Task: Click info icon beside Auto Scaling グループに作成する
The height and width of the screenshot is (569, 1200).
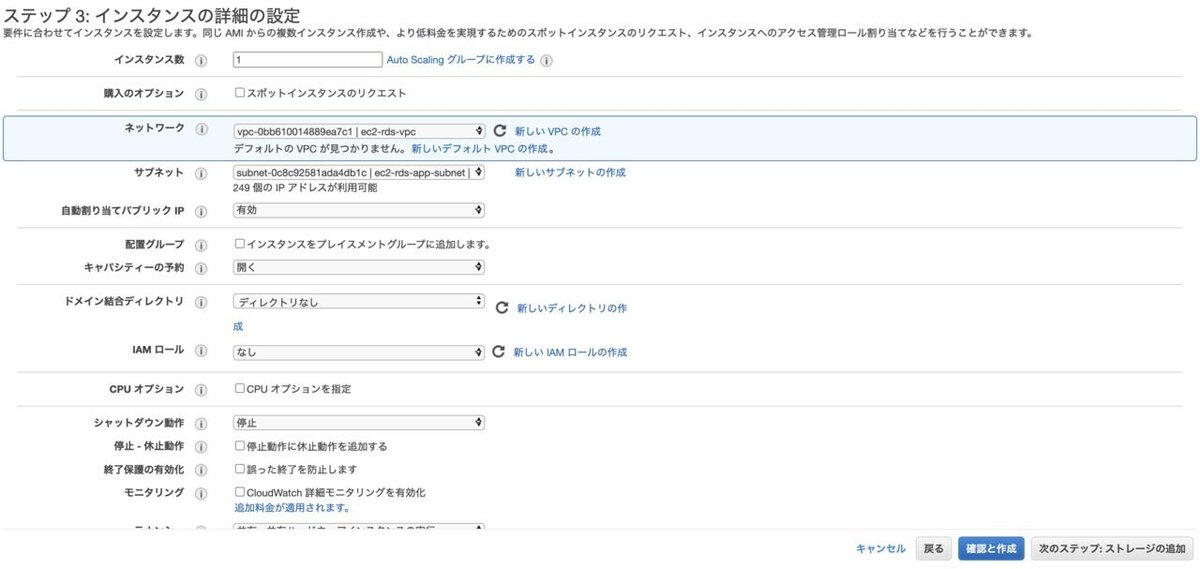Action: (x=547, y=60)
